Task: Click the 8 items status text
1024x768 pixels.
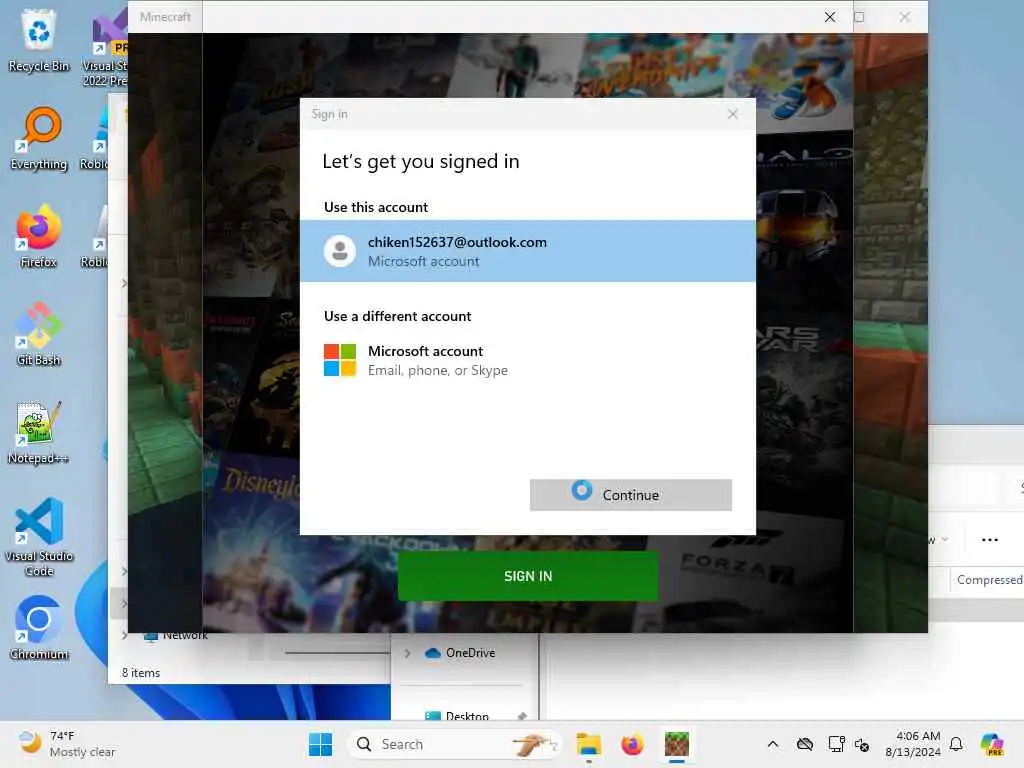Action: [140, 673]
